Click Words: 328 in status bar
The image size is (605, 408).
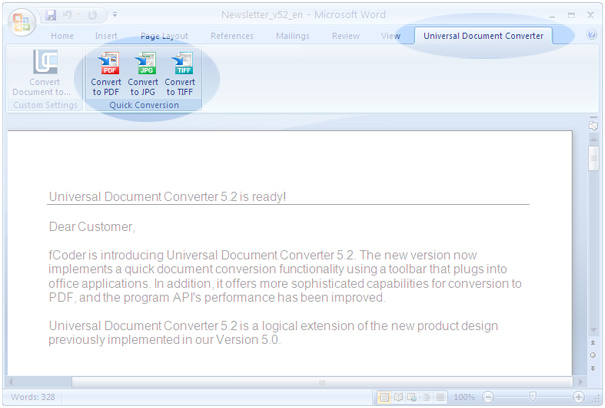tap(33, 397)
